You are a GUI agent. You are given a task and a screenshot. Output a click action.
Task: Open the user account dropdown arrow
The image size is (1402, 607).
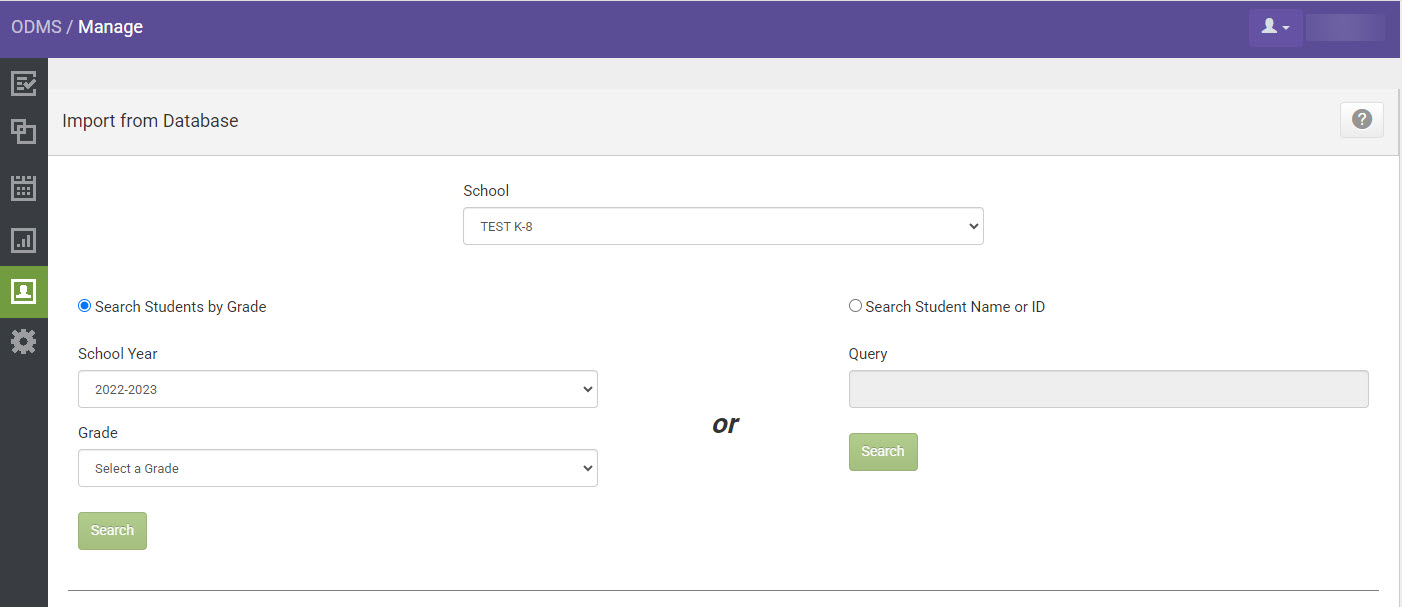(1288, 30)
